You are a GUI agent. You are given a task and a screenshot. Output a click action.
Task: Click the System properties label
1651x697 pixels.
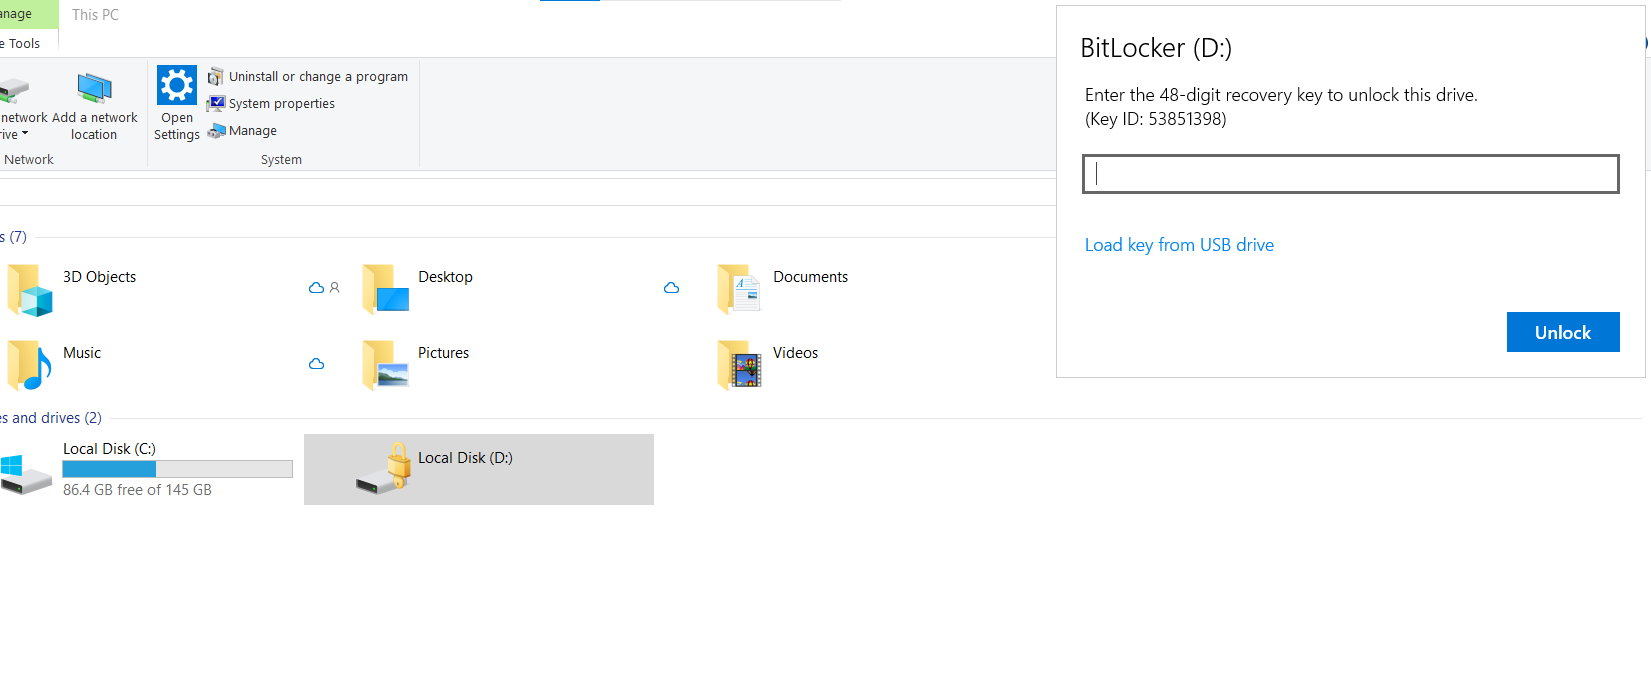pos(282,103)
